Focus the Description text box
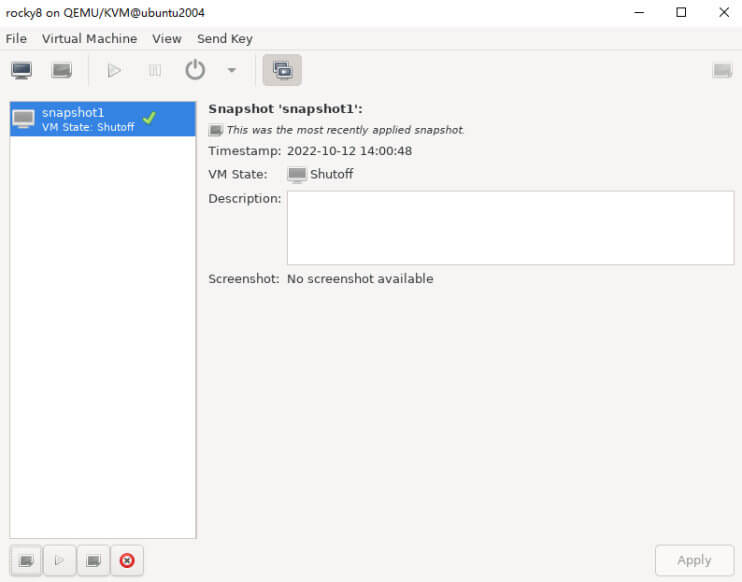742x582 pixels. (511, 228)
